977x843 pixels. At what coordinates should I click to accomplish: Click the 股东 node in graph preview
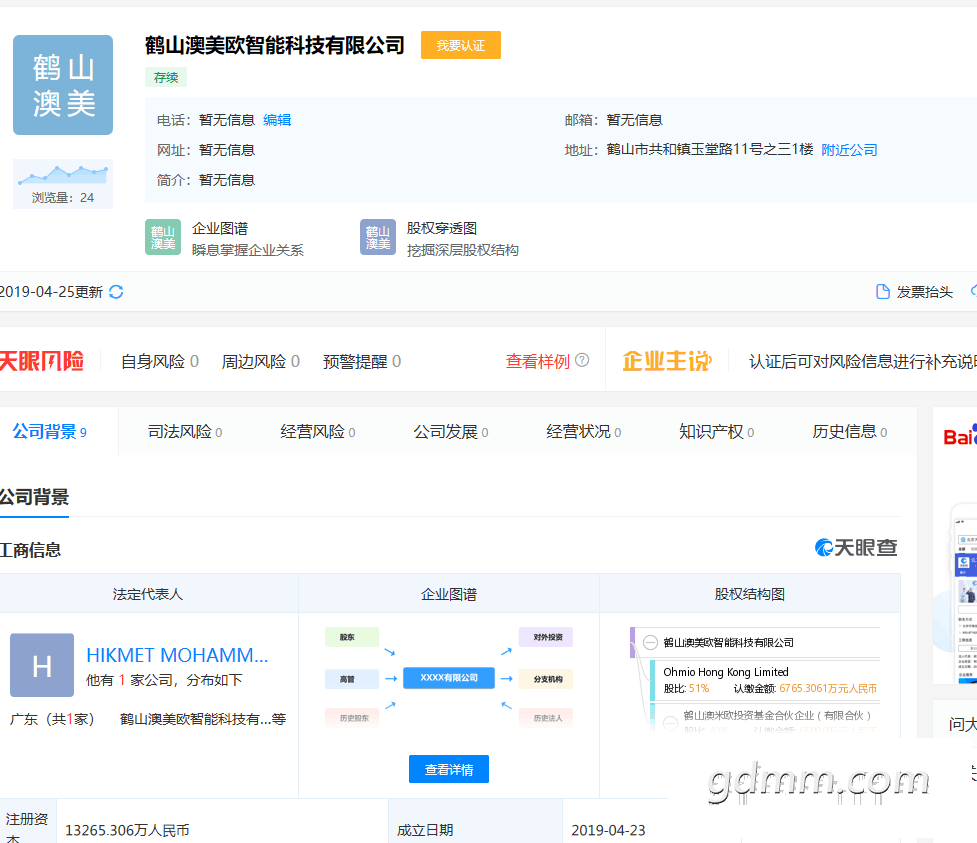351,637
